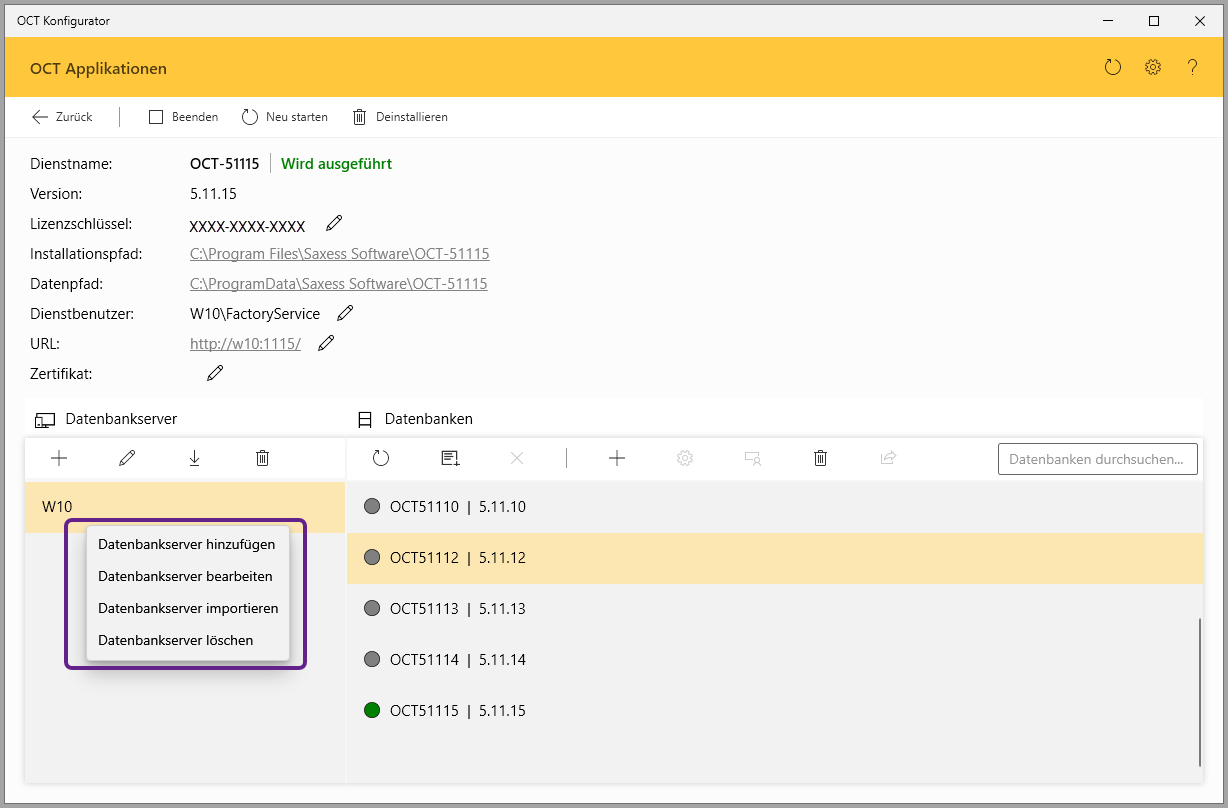Click Neu starten to restart the service
The image size is (1228, 808).
pyautogui.click(x=285, y=117)
